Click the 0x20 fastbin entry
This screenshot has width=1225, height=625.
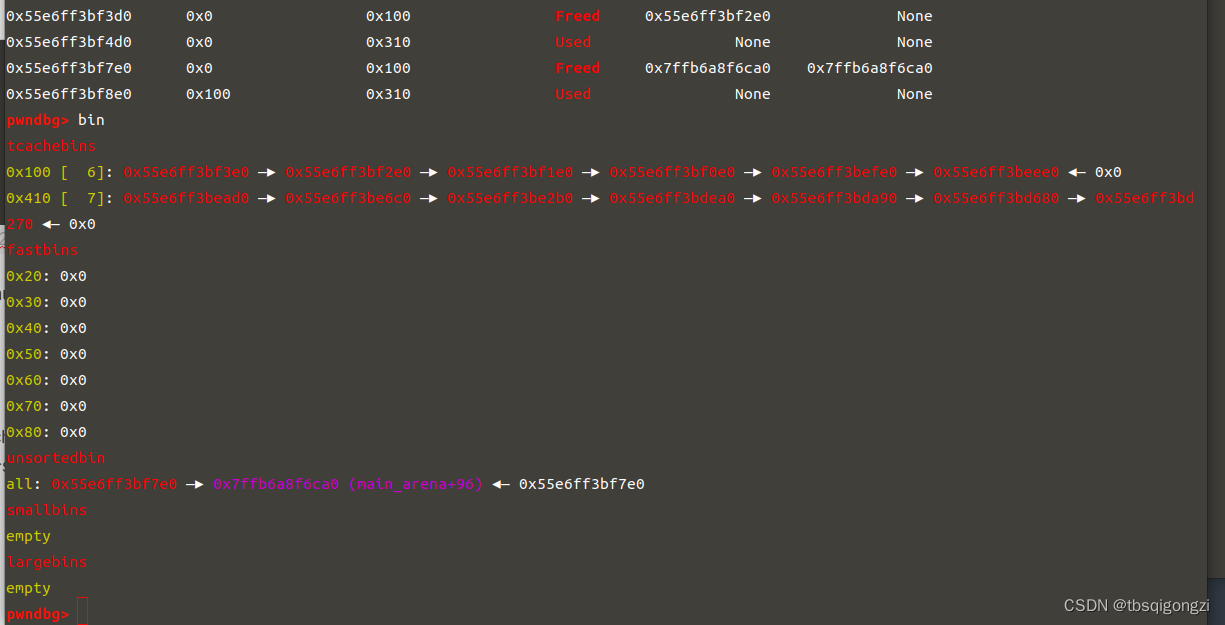pyautogui.click(x=24, y=276)
